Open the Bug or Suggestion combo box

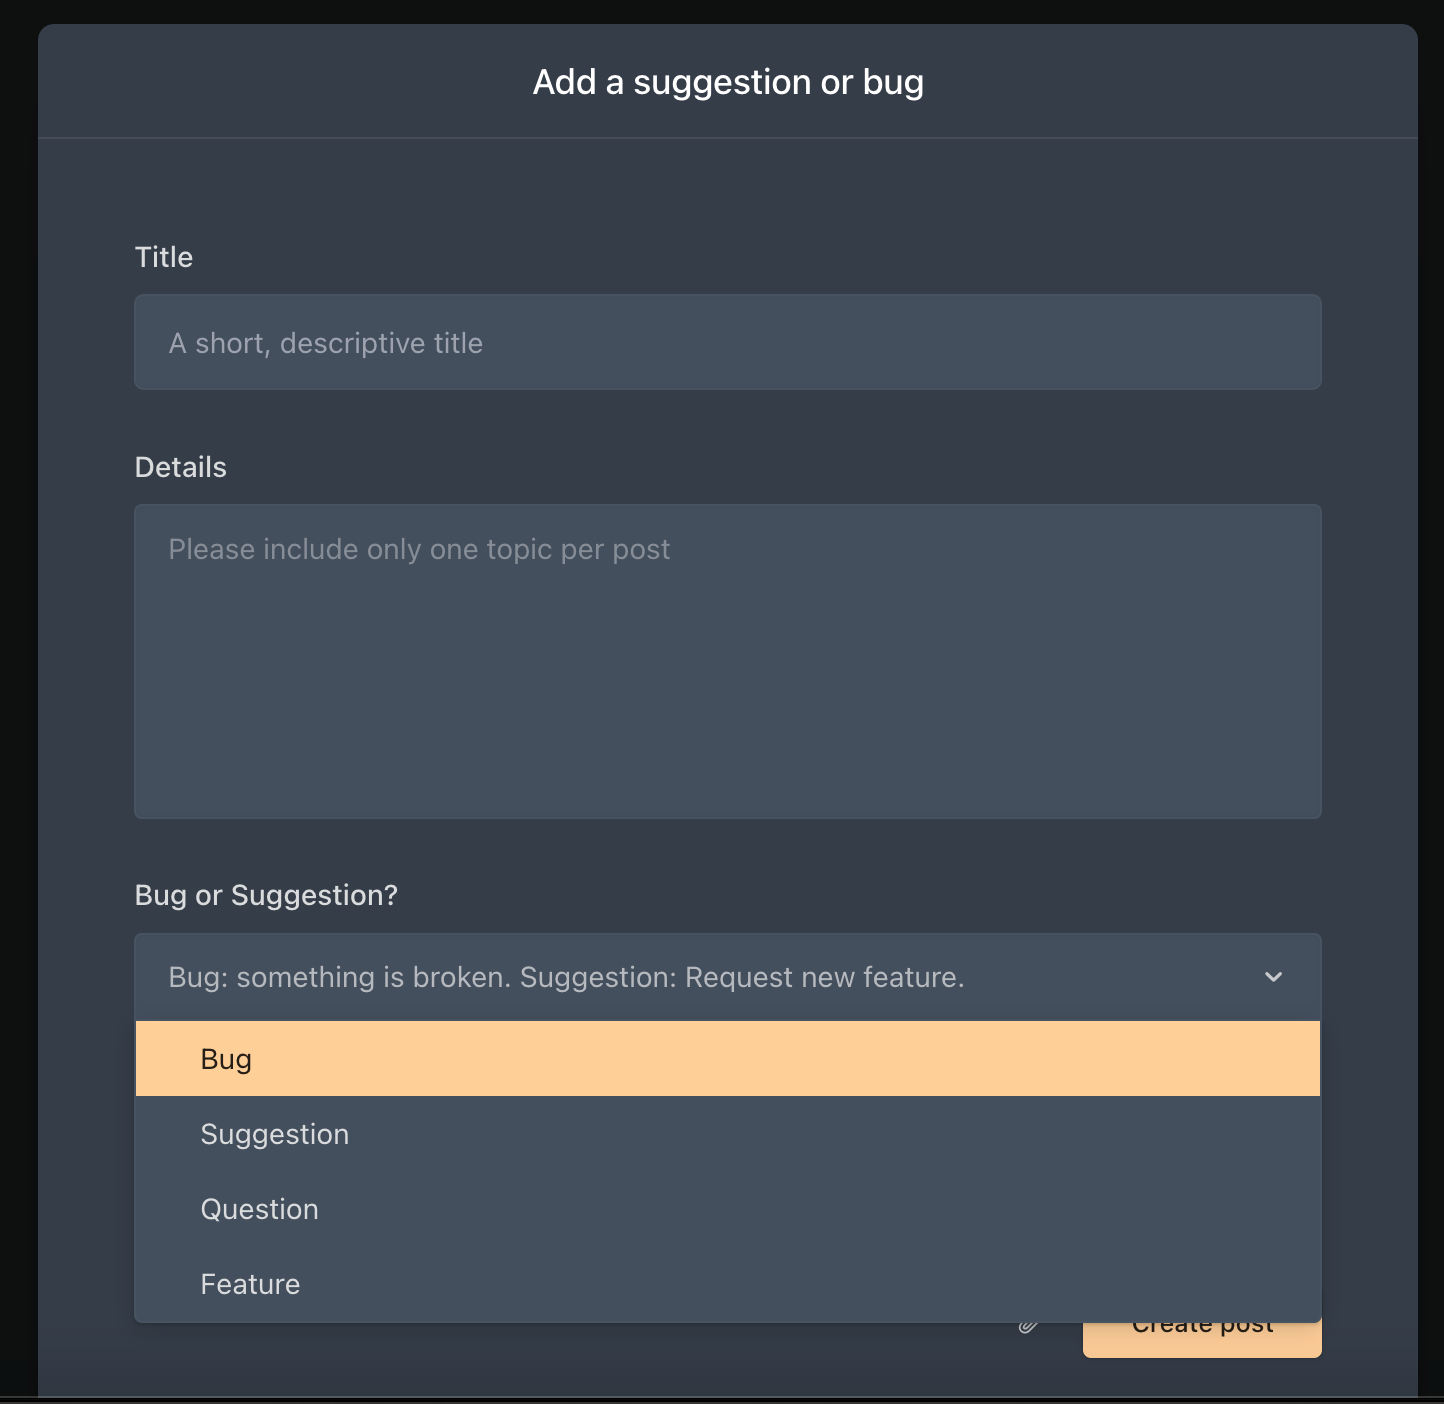[x=728, y=977]
